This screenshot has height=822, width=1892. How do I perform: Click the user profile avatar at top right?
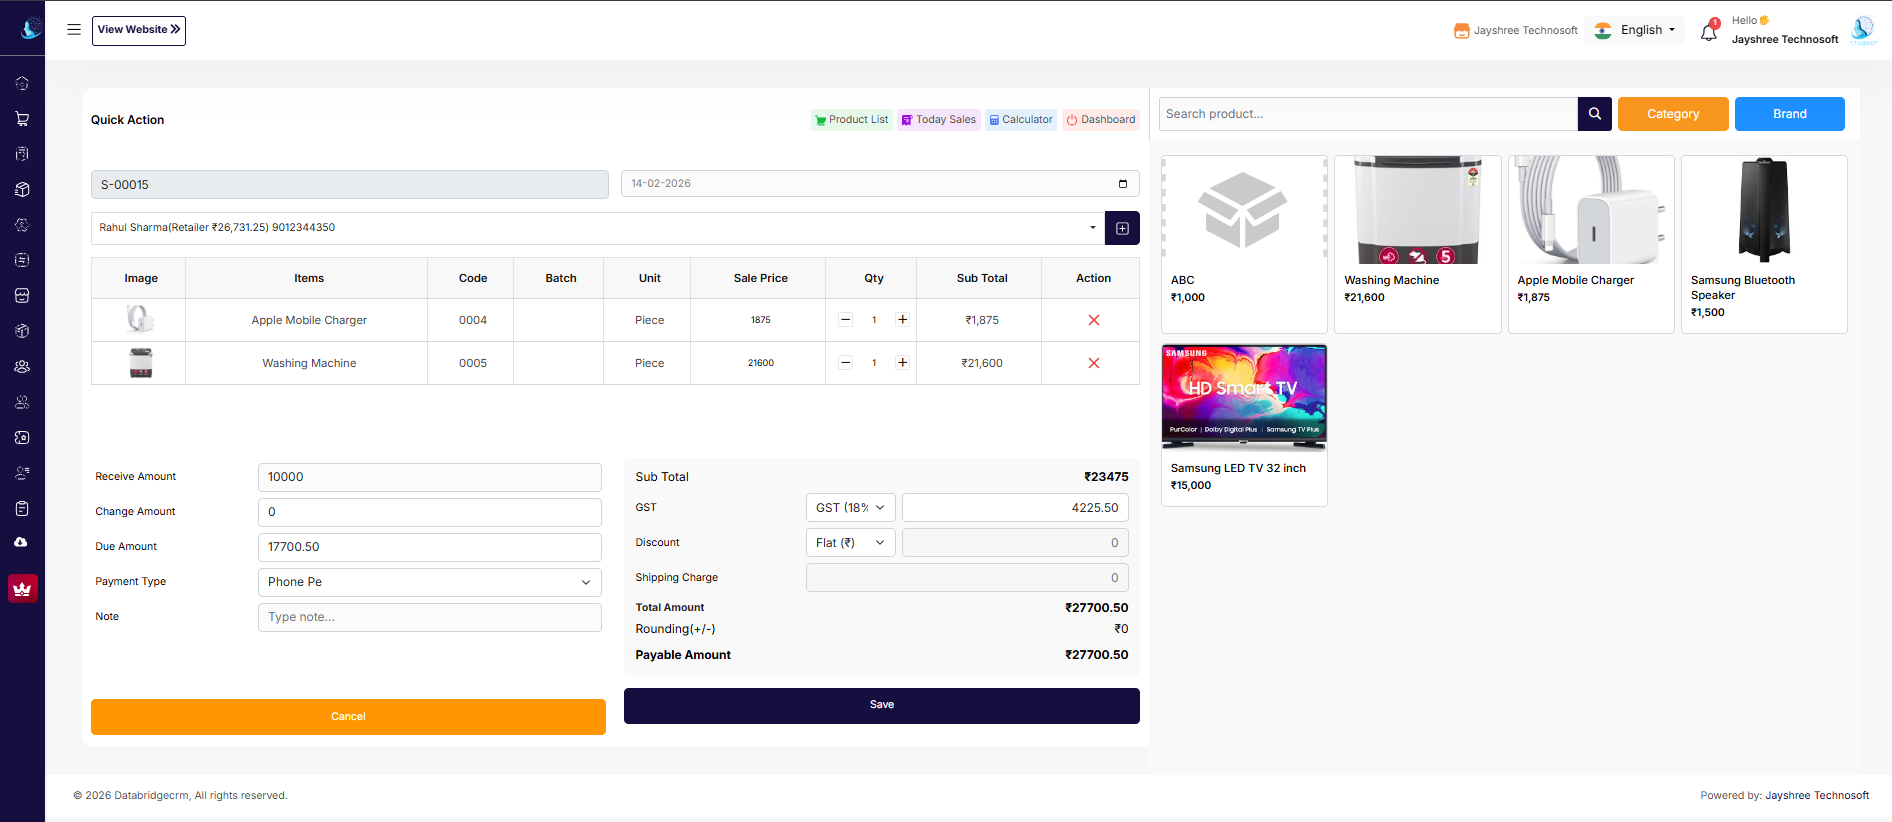pyautogui.click(x=1862, y=30)
